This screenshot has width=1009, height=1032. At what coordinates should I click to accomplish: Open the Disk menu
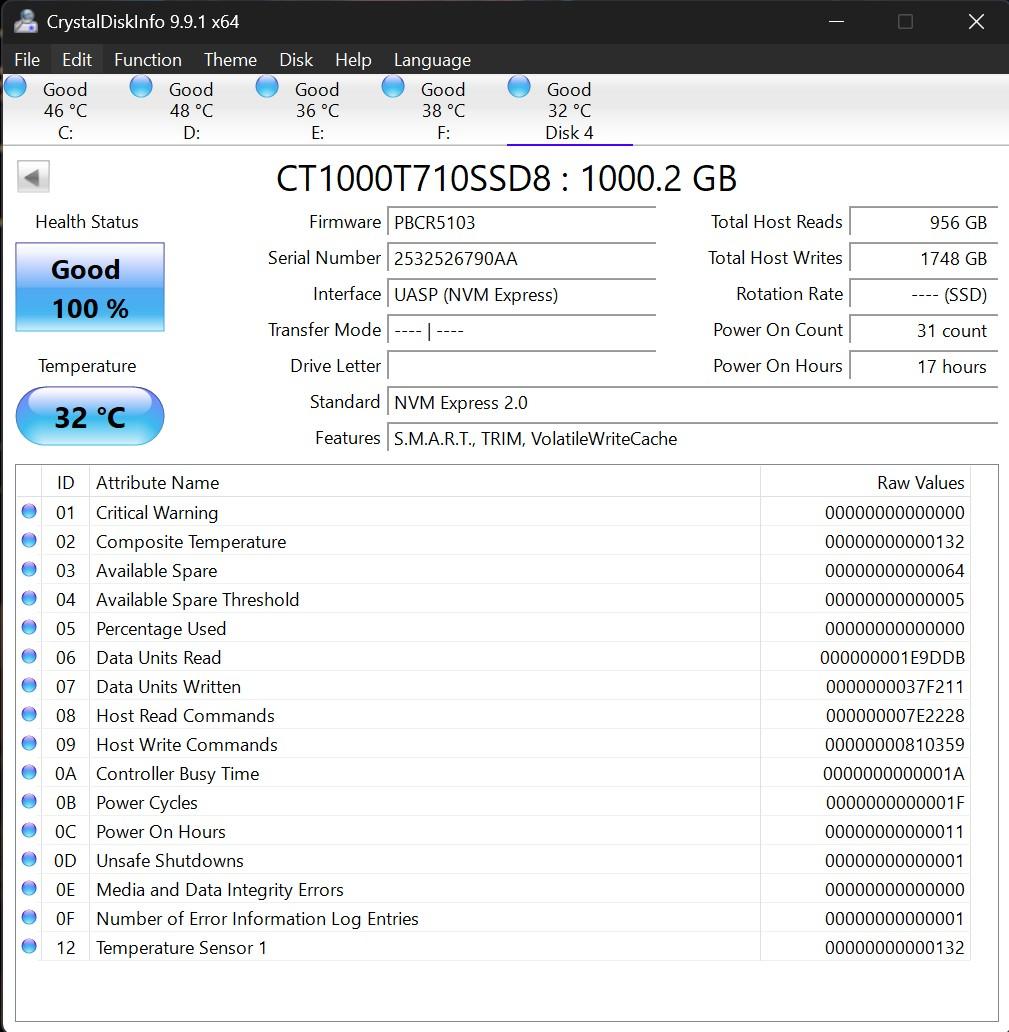pyautogui.click(x=296, y=60)
